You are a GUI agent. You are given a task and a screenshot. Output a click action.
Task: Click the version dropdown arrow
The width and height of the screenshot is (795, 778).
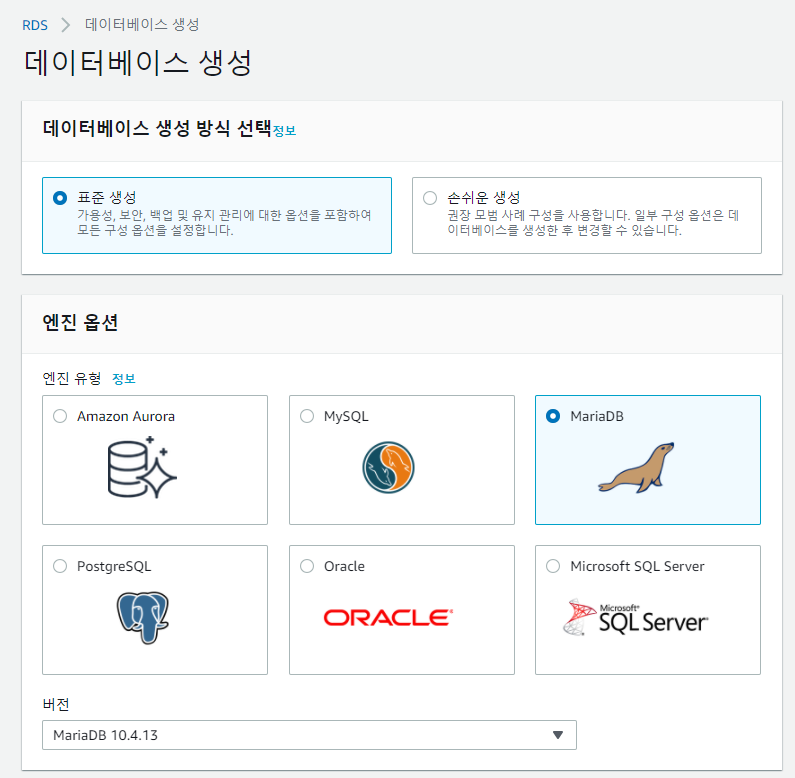pyautogui.click(x=558, y=735)
